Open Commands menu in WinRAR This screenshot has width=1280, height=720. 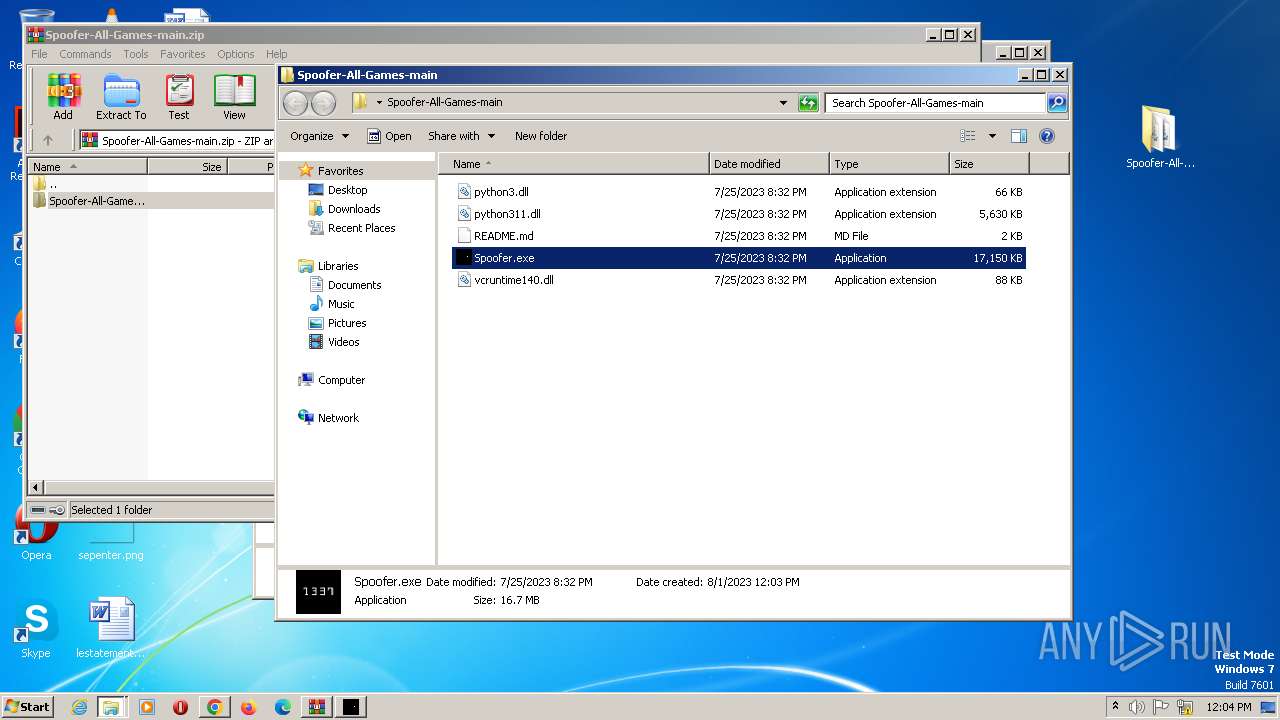click(85, 54)
